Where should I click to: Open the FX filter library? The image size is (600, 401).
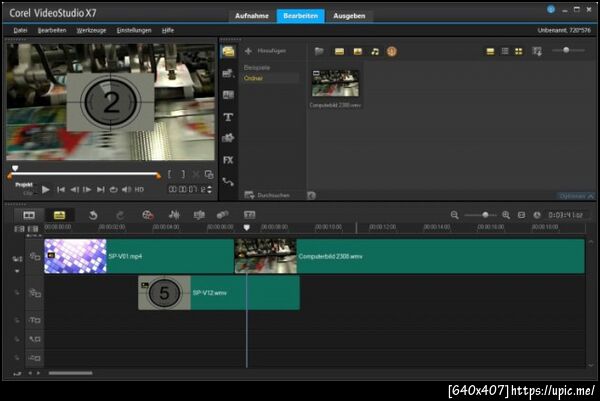click(x=228, y=160)
